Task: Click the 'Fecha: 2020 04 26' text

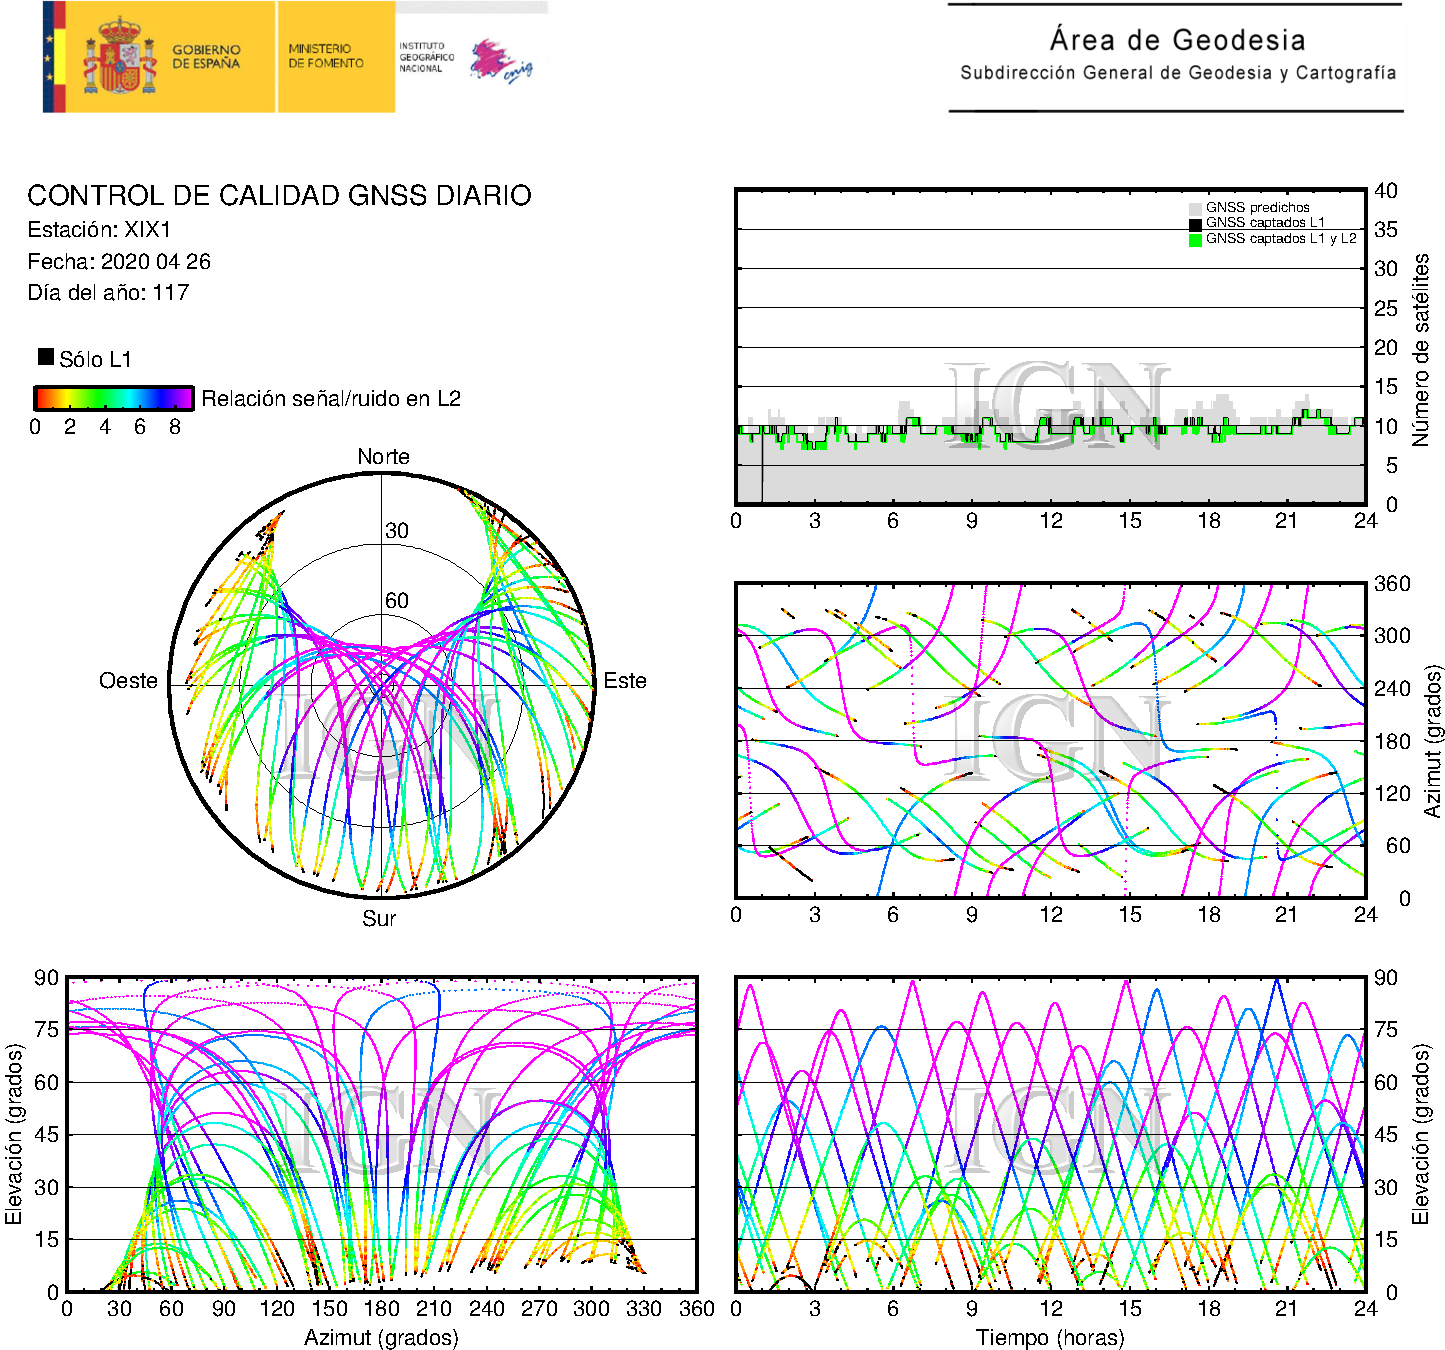Action: pos(119,262)
